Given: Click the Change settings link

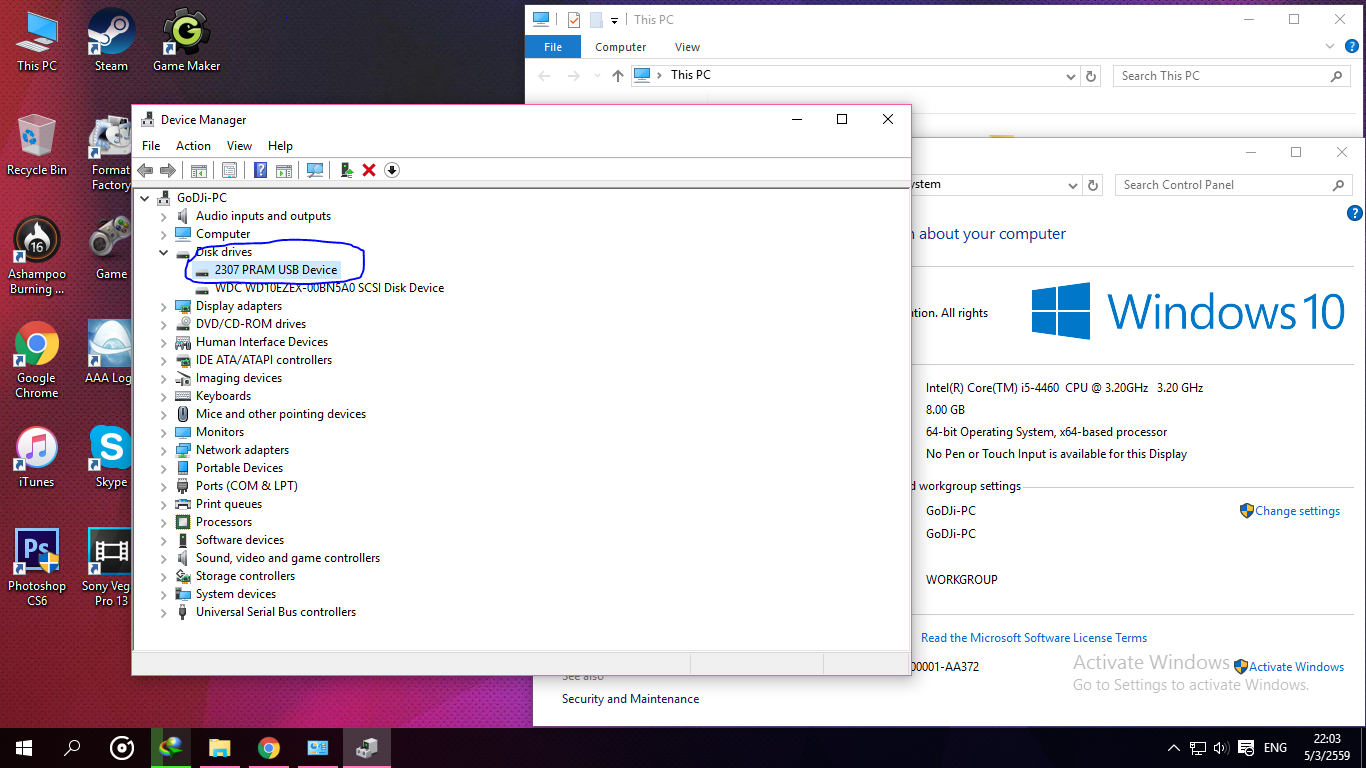Looking at the screenshot, I should (1297, 511).
